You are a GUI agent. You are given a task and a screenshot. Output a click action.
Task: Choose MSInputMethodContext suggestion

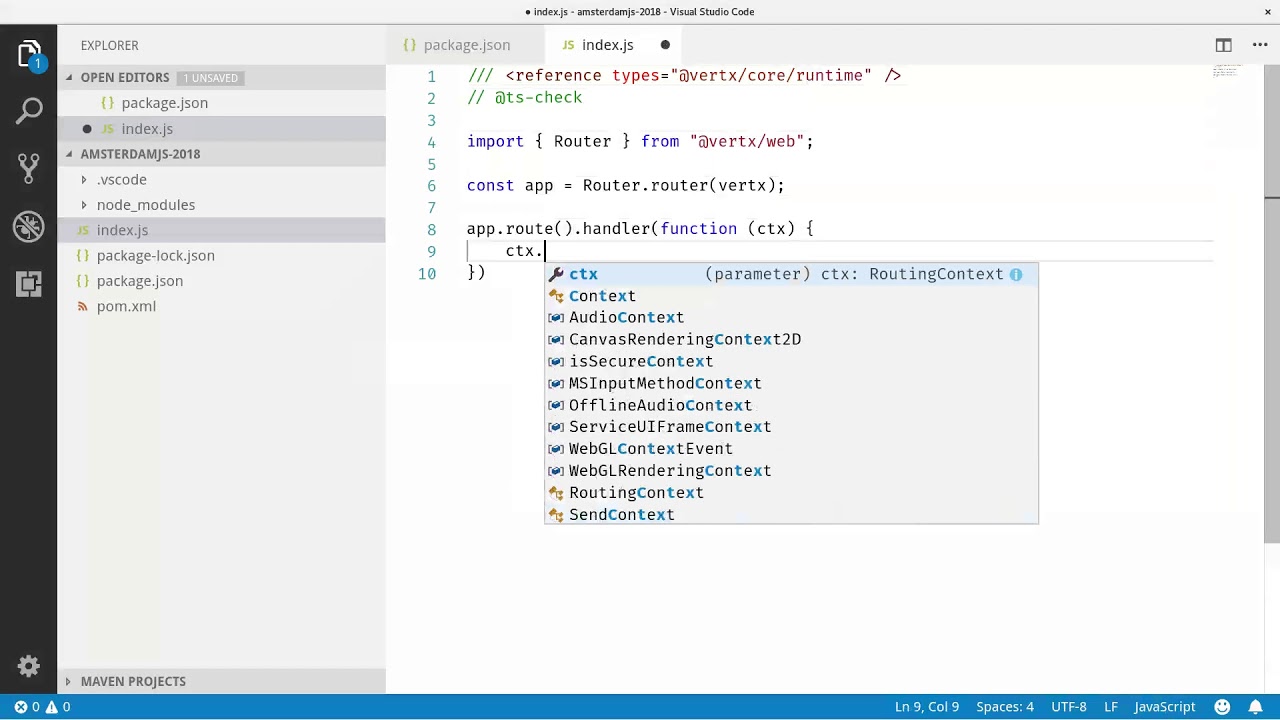(791, 384)
